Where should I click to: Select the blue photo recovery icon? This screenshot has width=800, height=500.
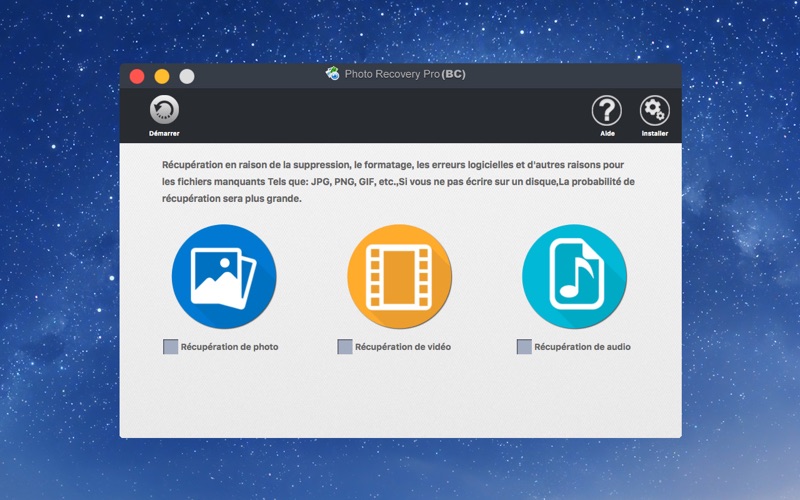pyautogui.click(x=224, y=277)
